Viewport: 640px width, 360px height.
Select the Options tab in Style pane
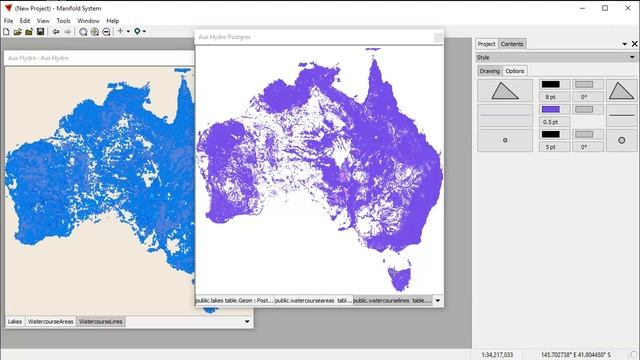click(x=515, y=71)
